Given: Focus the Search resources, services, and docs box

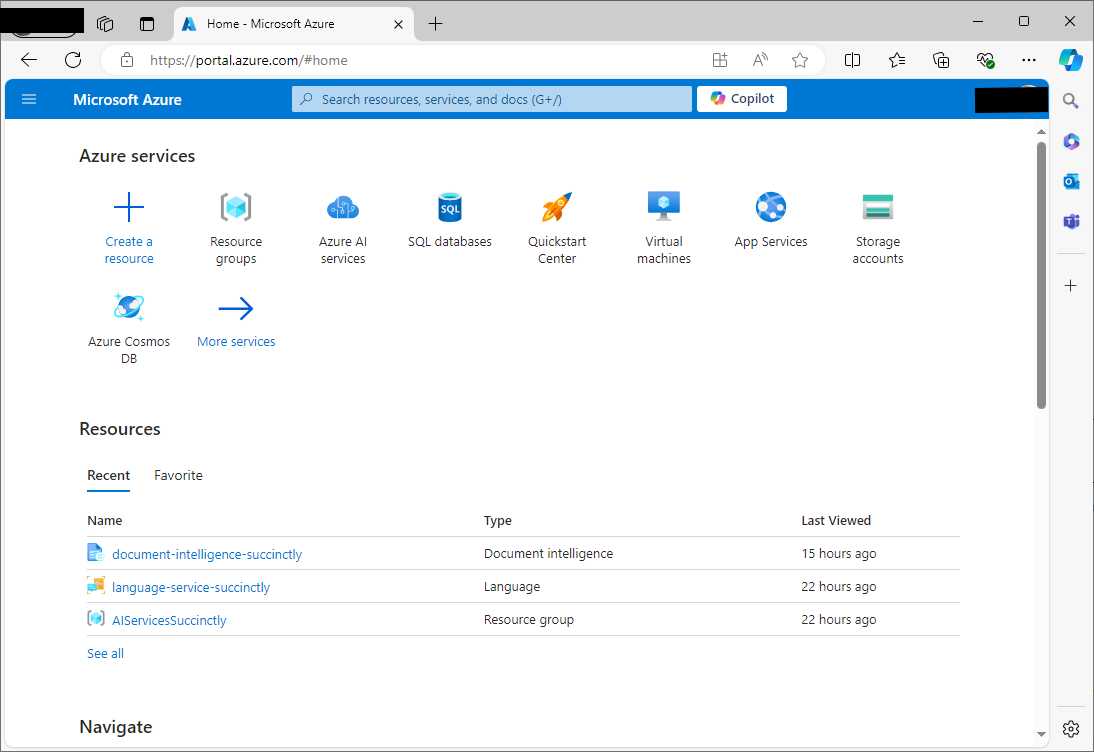Looking at the screenshot, I should [x=492, y=99].
